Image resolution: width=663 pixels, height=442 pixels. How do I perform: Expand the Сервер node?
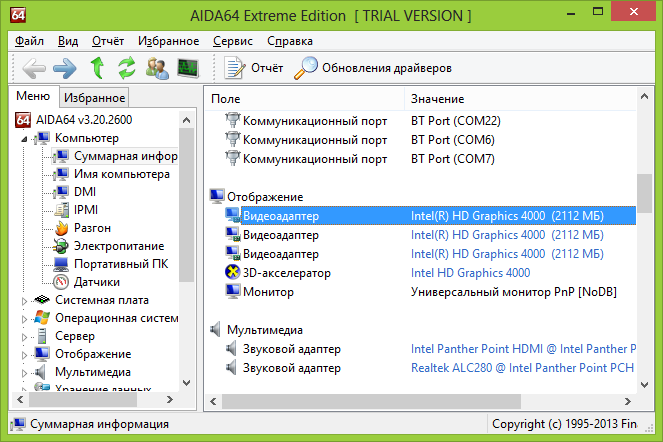[x=24, y=337]
